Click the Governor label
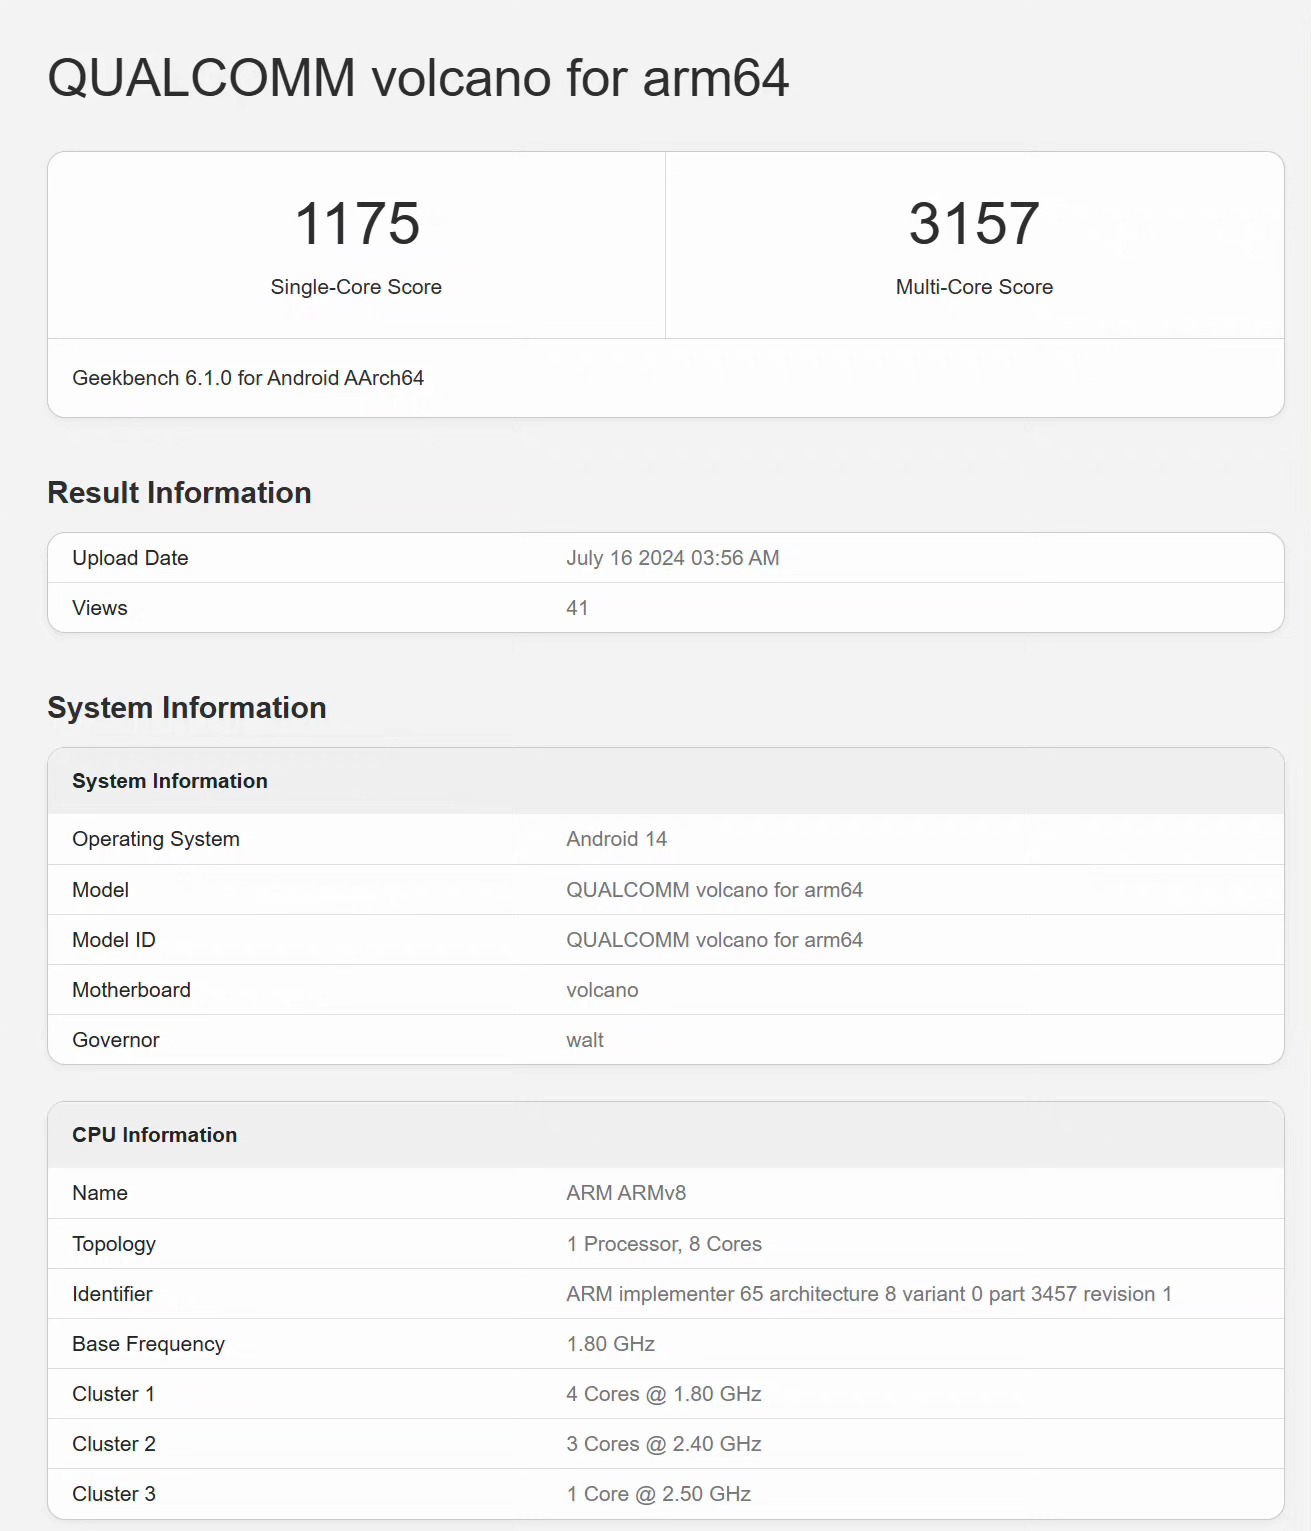Screen dimensions: 1311x1531 116,1040
